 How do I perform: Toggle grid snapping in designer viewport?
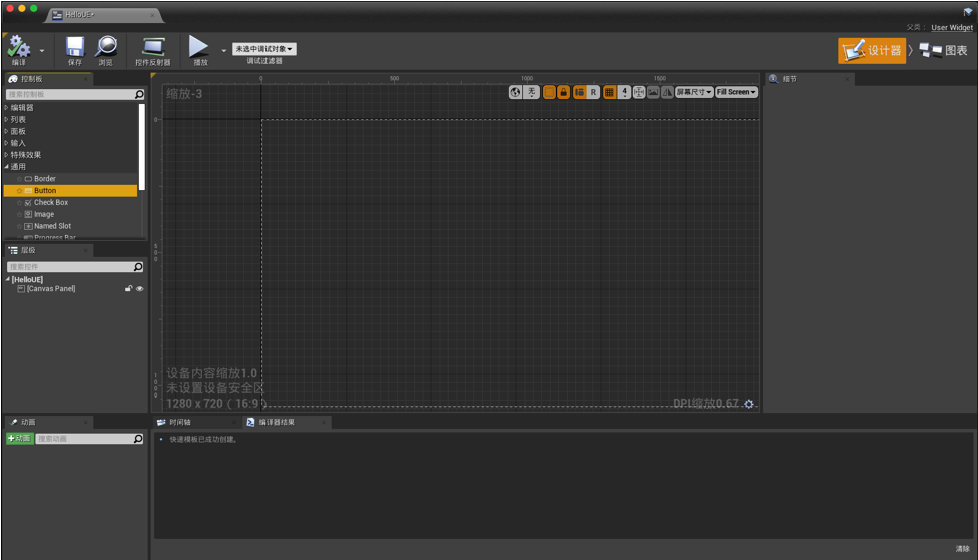(609, 92)
